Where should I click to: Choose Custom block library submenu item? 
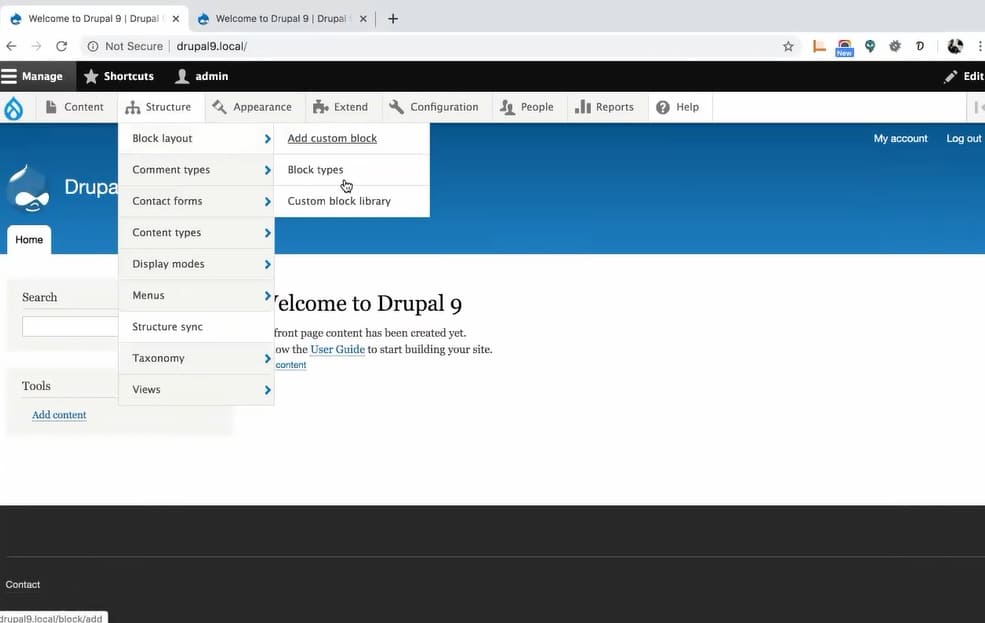352,201
